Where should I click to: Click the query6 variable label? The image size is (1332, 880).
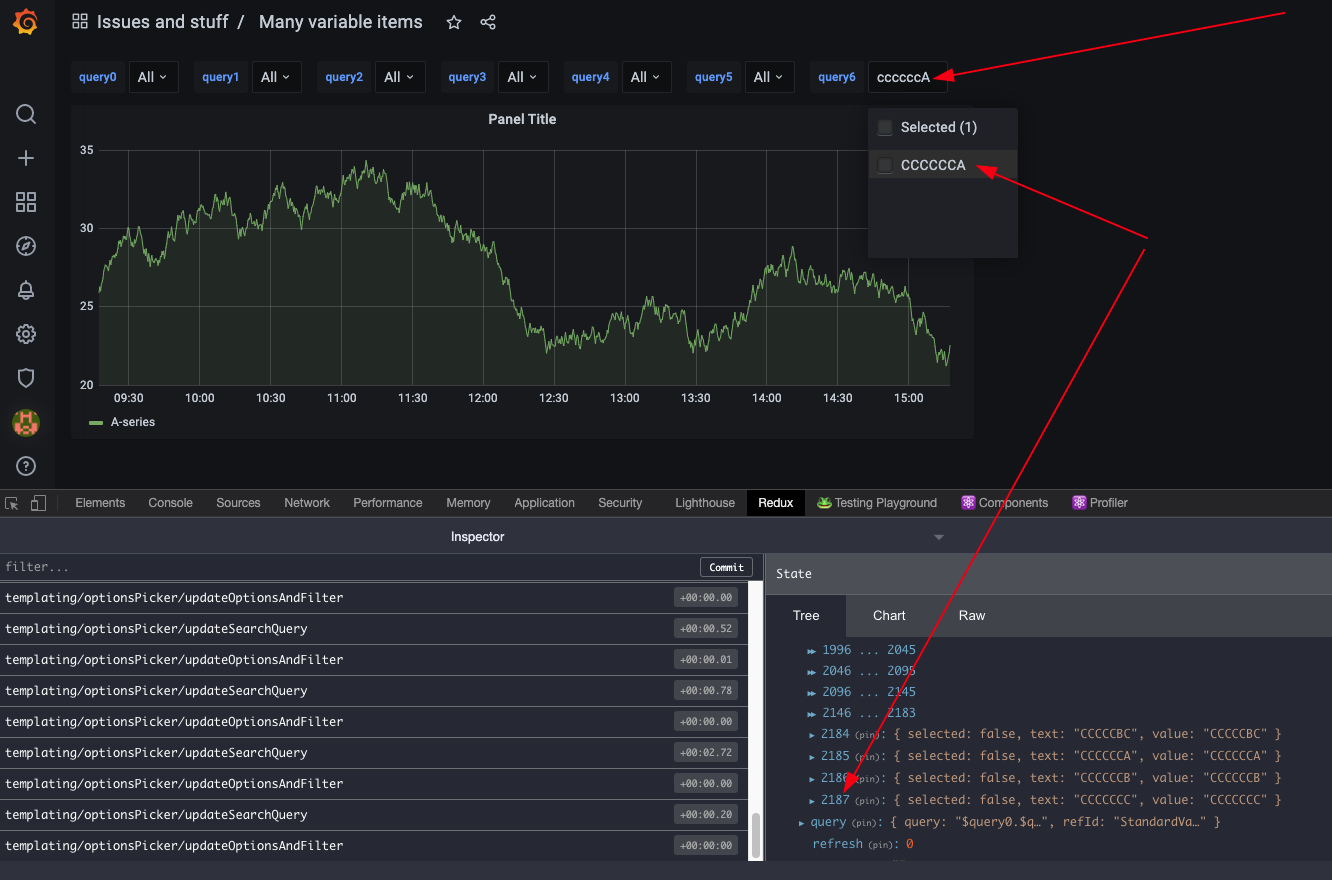tap(836, 77)
